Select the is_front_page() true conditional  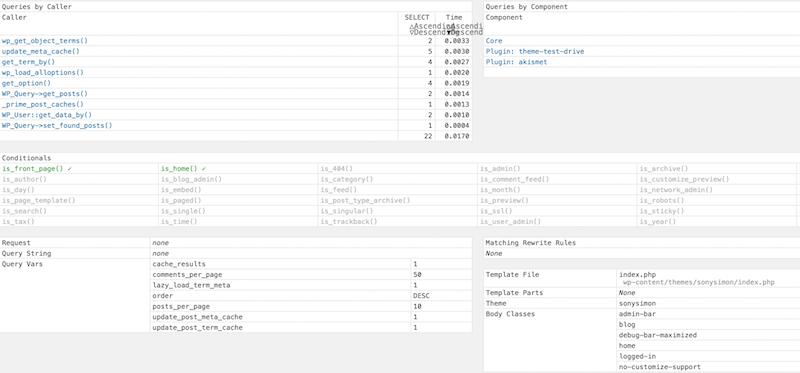point(37,168)
